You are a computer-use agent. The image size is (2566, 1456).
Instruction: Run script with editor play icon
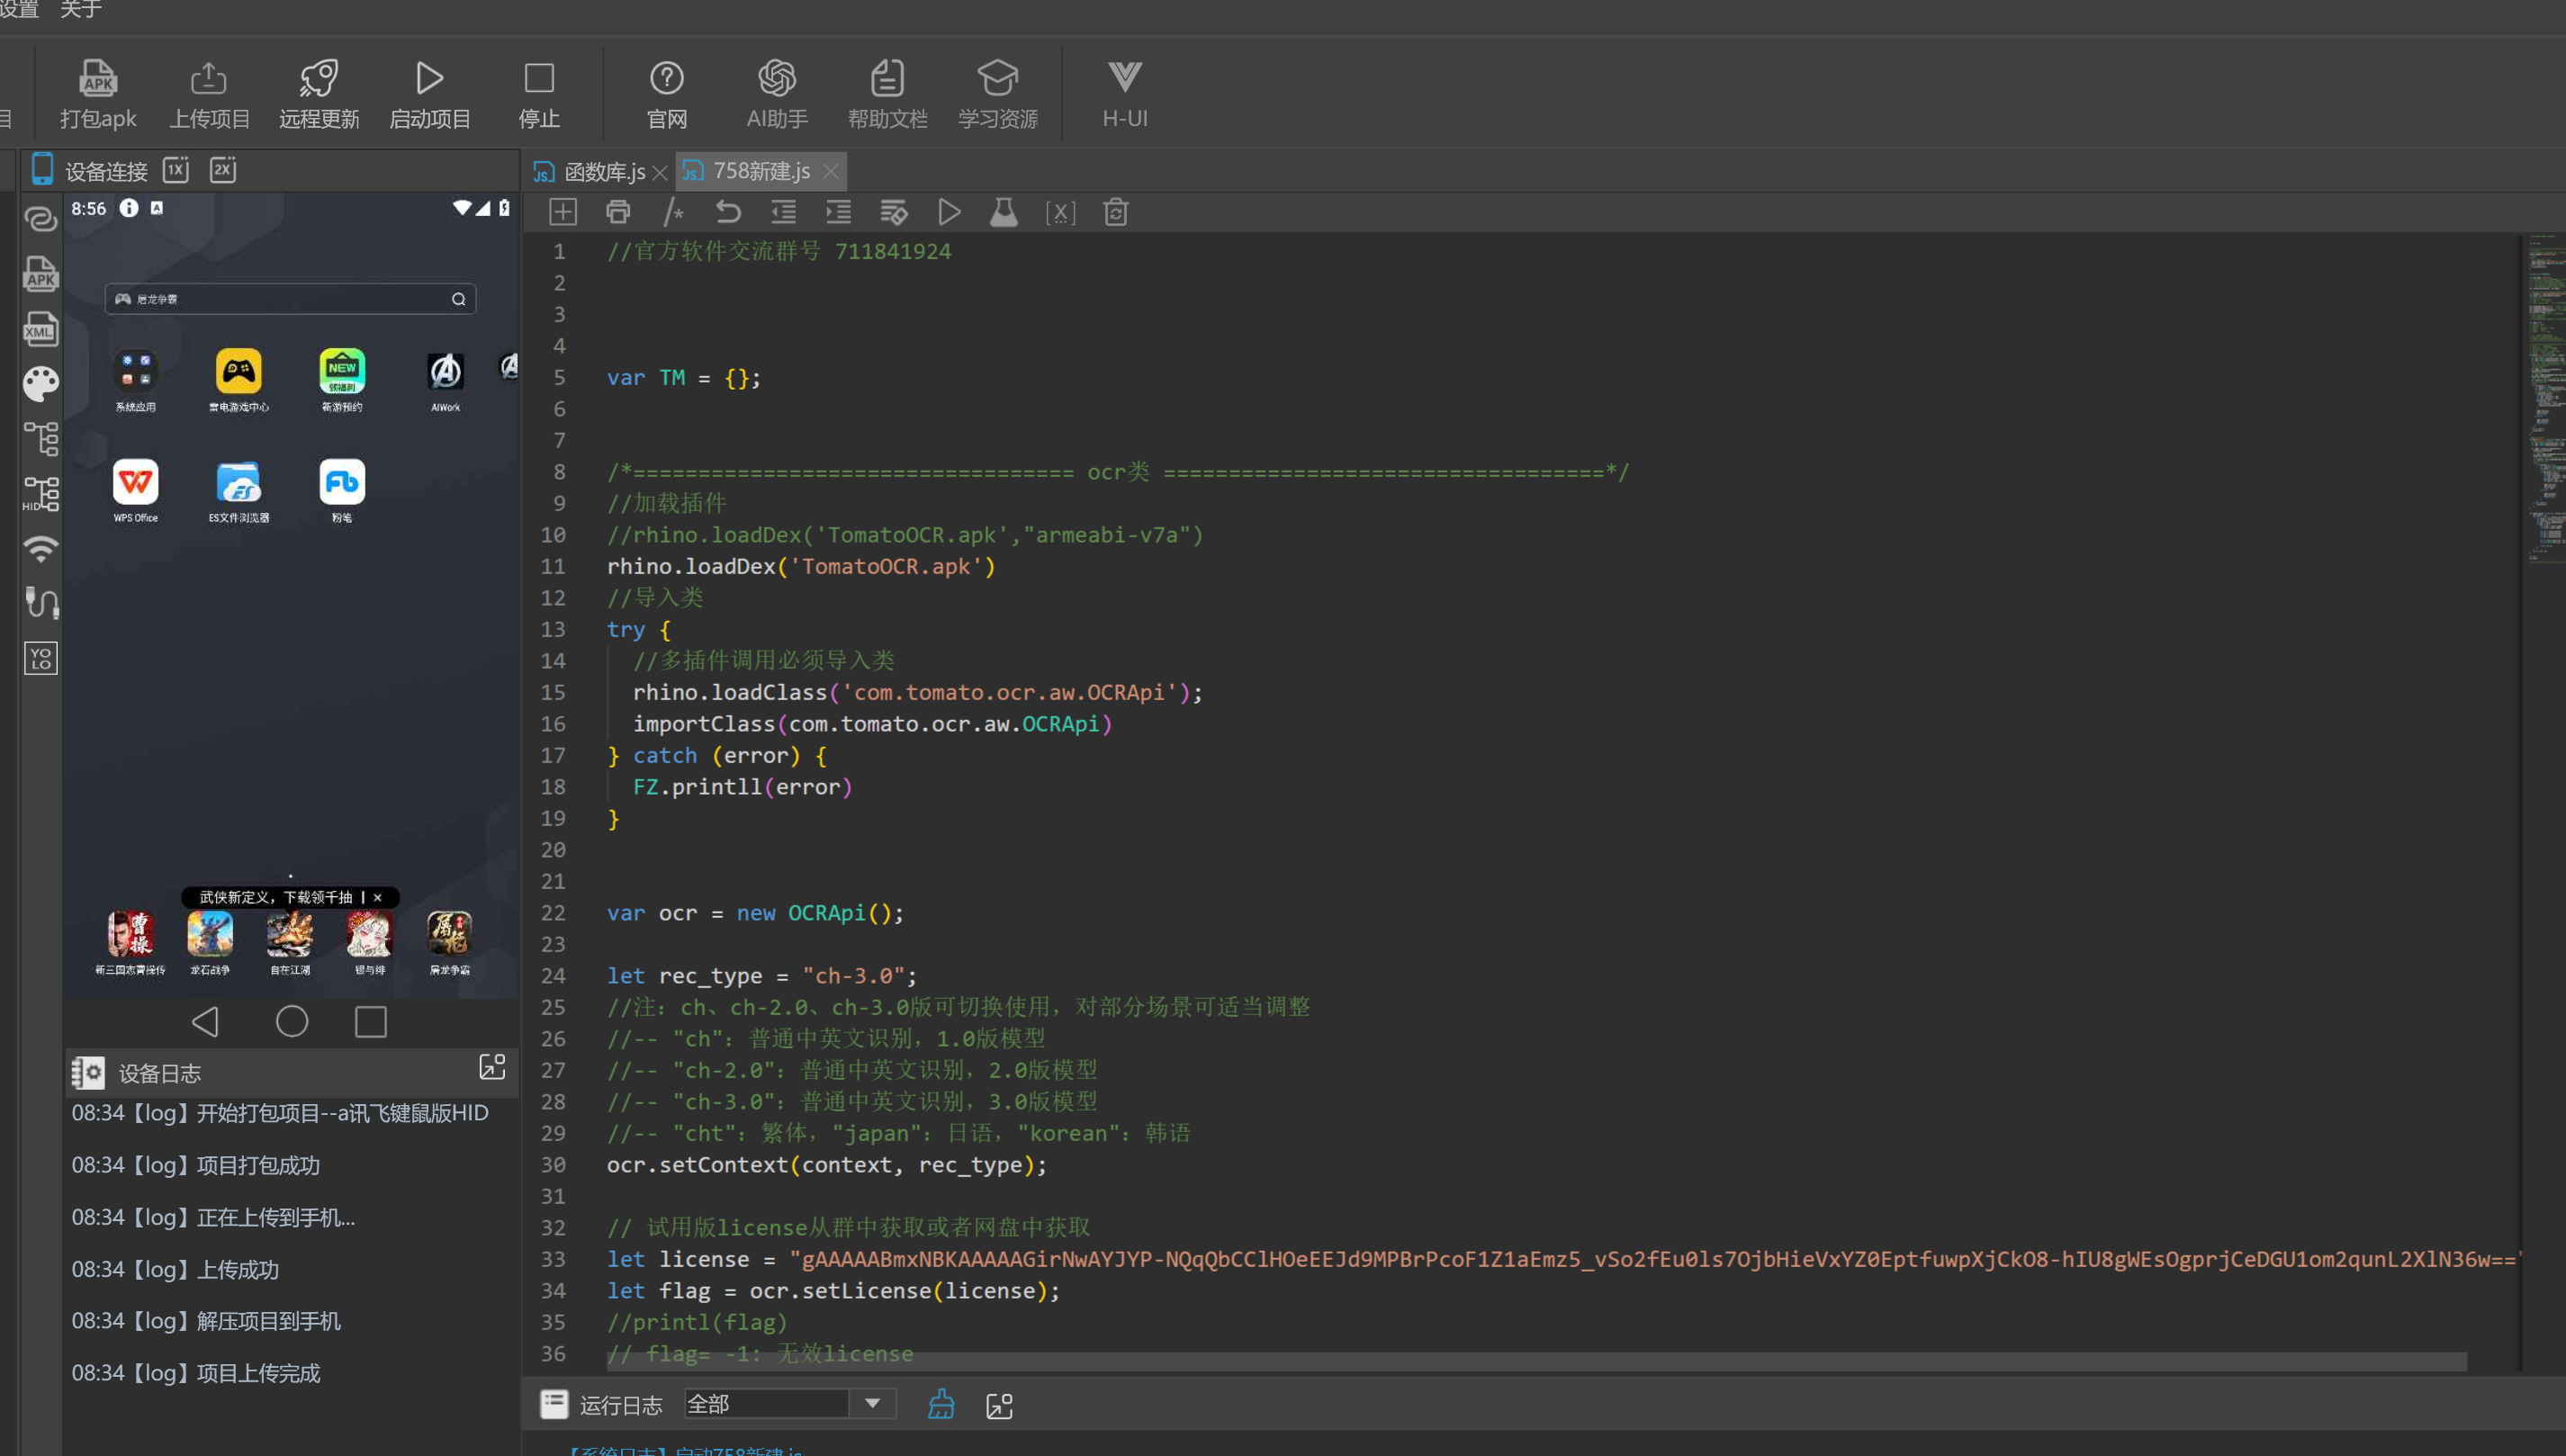(949, 212)
